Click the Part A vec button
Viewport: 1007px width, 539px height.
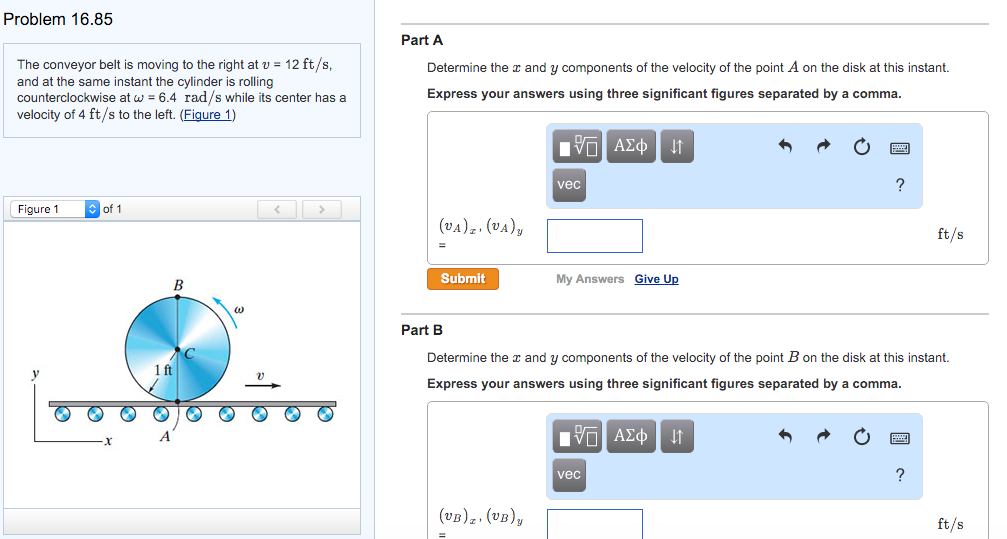point(569,185)
